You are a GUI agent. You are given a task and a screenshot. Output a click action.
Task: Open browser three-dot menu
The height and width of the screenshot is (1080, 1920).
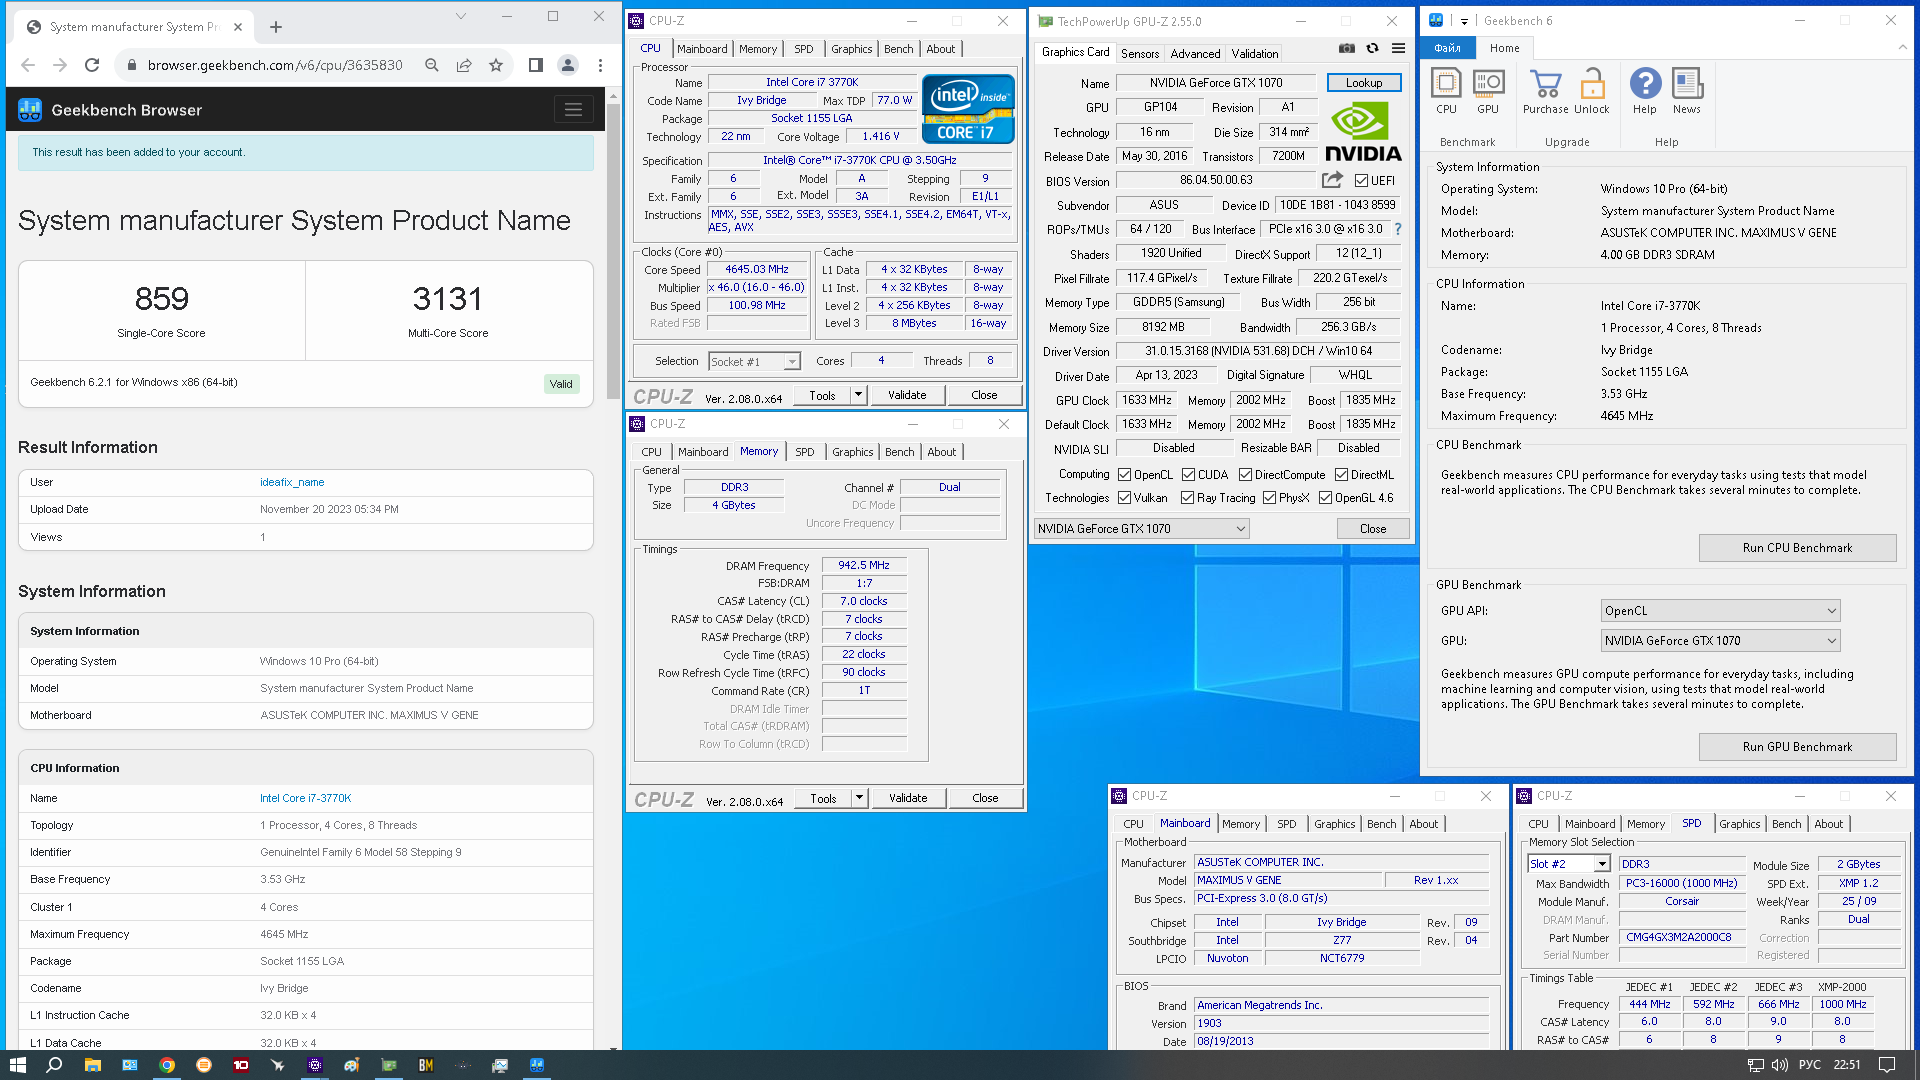tap(600, 65)
